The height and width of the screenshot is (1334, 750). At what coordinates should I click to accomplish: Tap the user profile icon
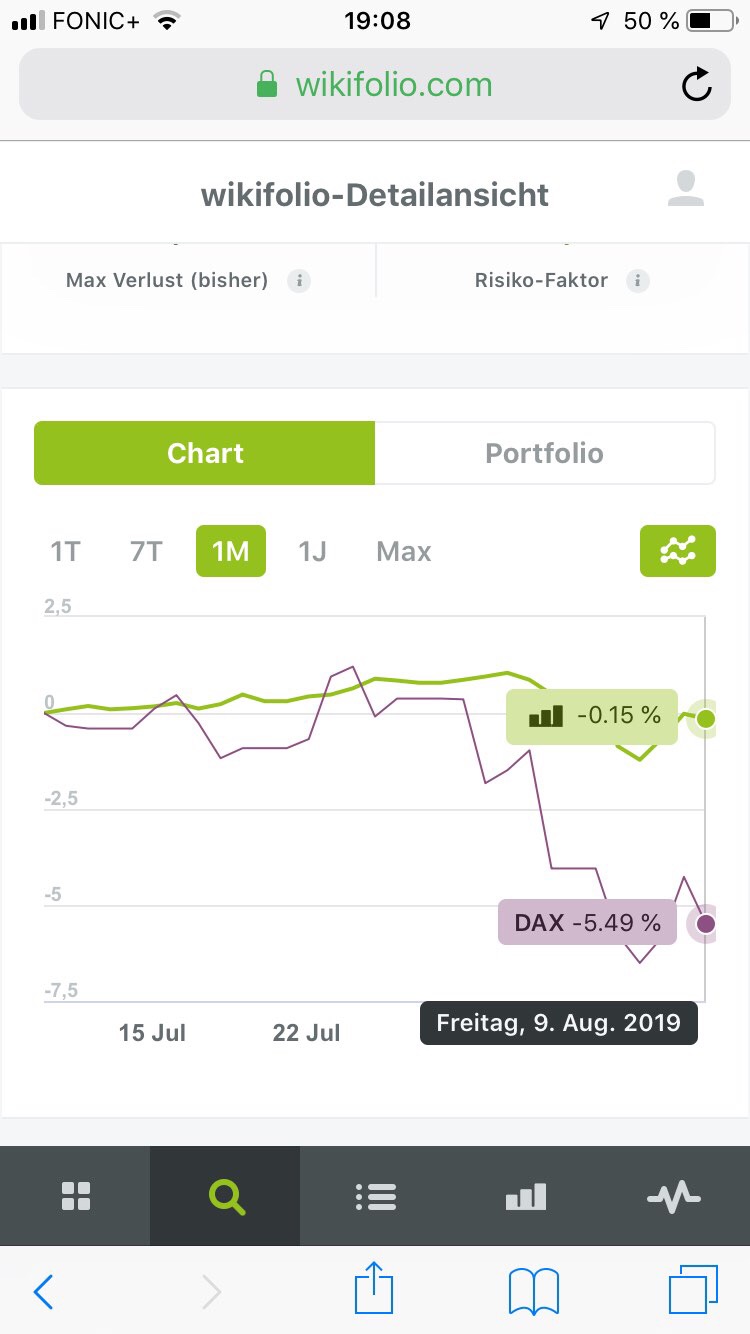click(x=686, y=189)
